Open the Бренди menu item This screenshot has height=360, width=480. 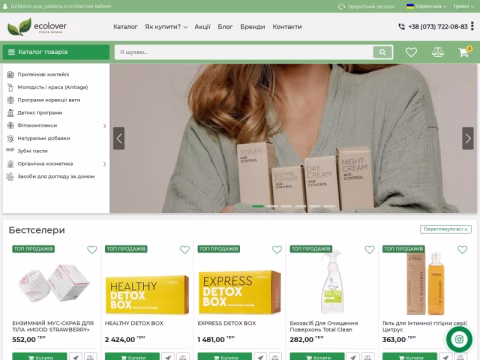pyautogui.click(x=253, y=27)
